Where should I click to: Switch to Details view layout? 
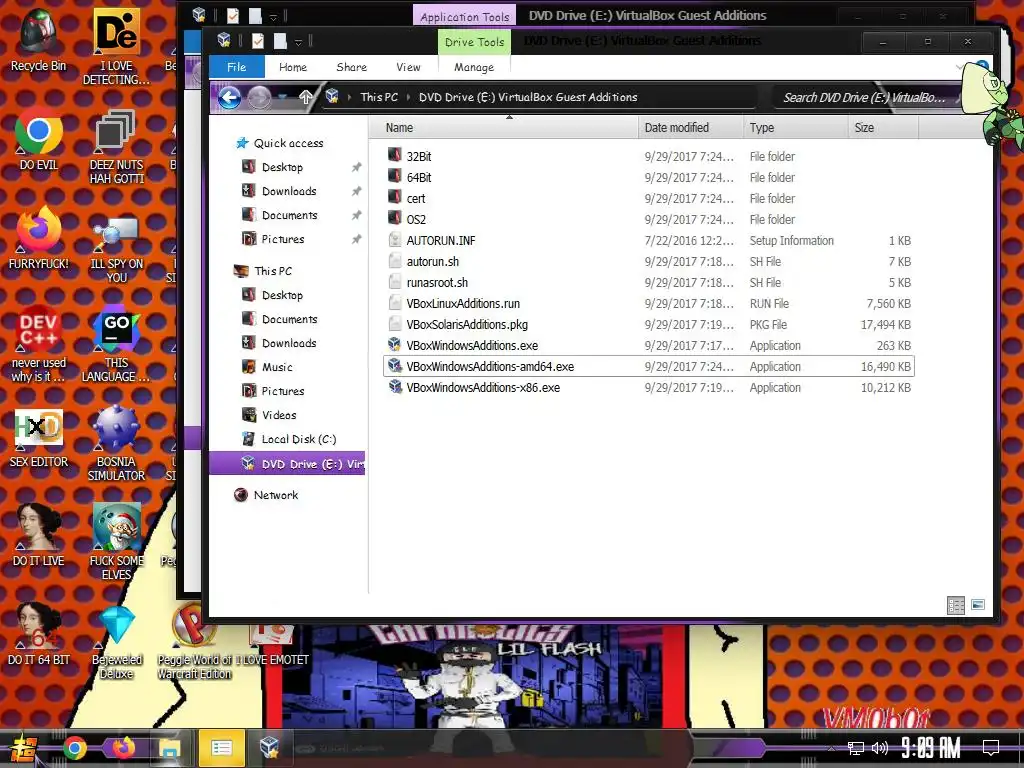coord(955,605)
